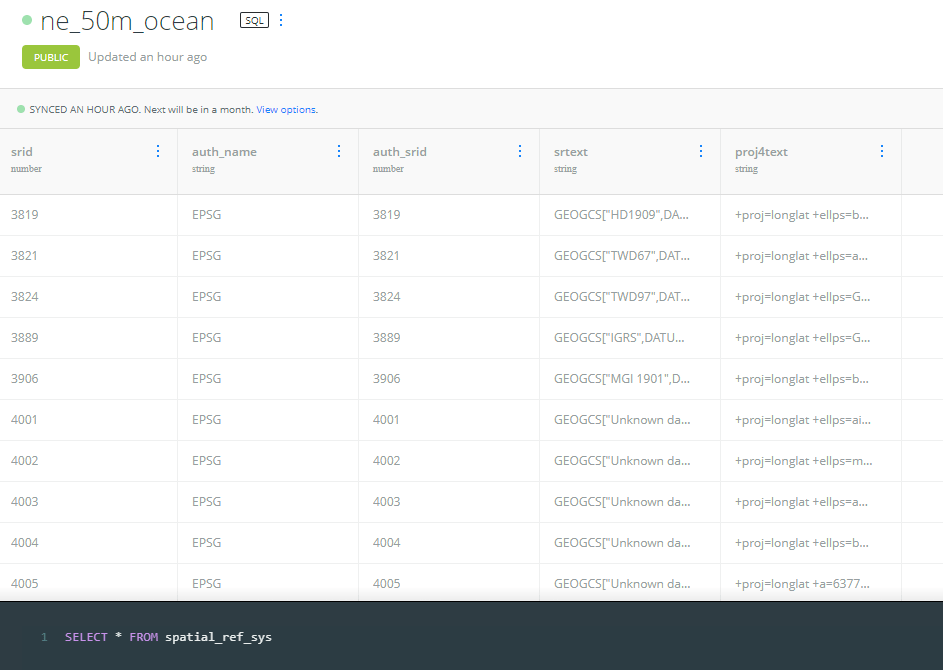Viewport: 943px width, 670px height.
Task: Select proj4text cell ending ellps=m...
Action: click(811, 460)
